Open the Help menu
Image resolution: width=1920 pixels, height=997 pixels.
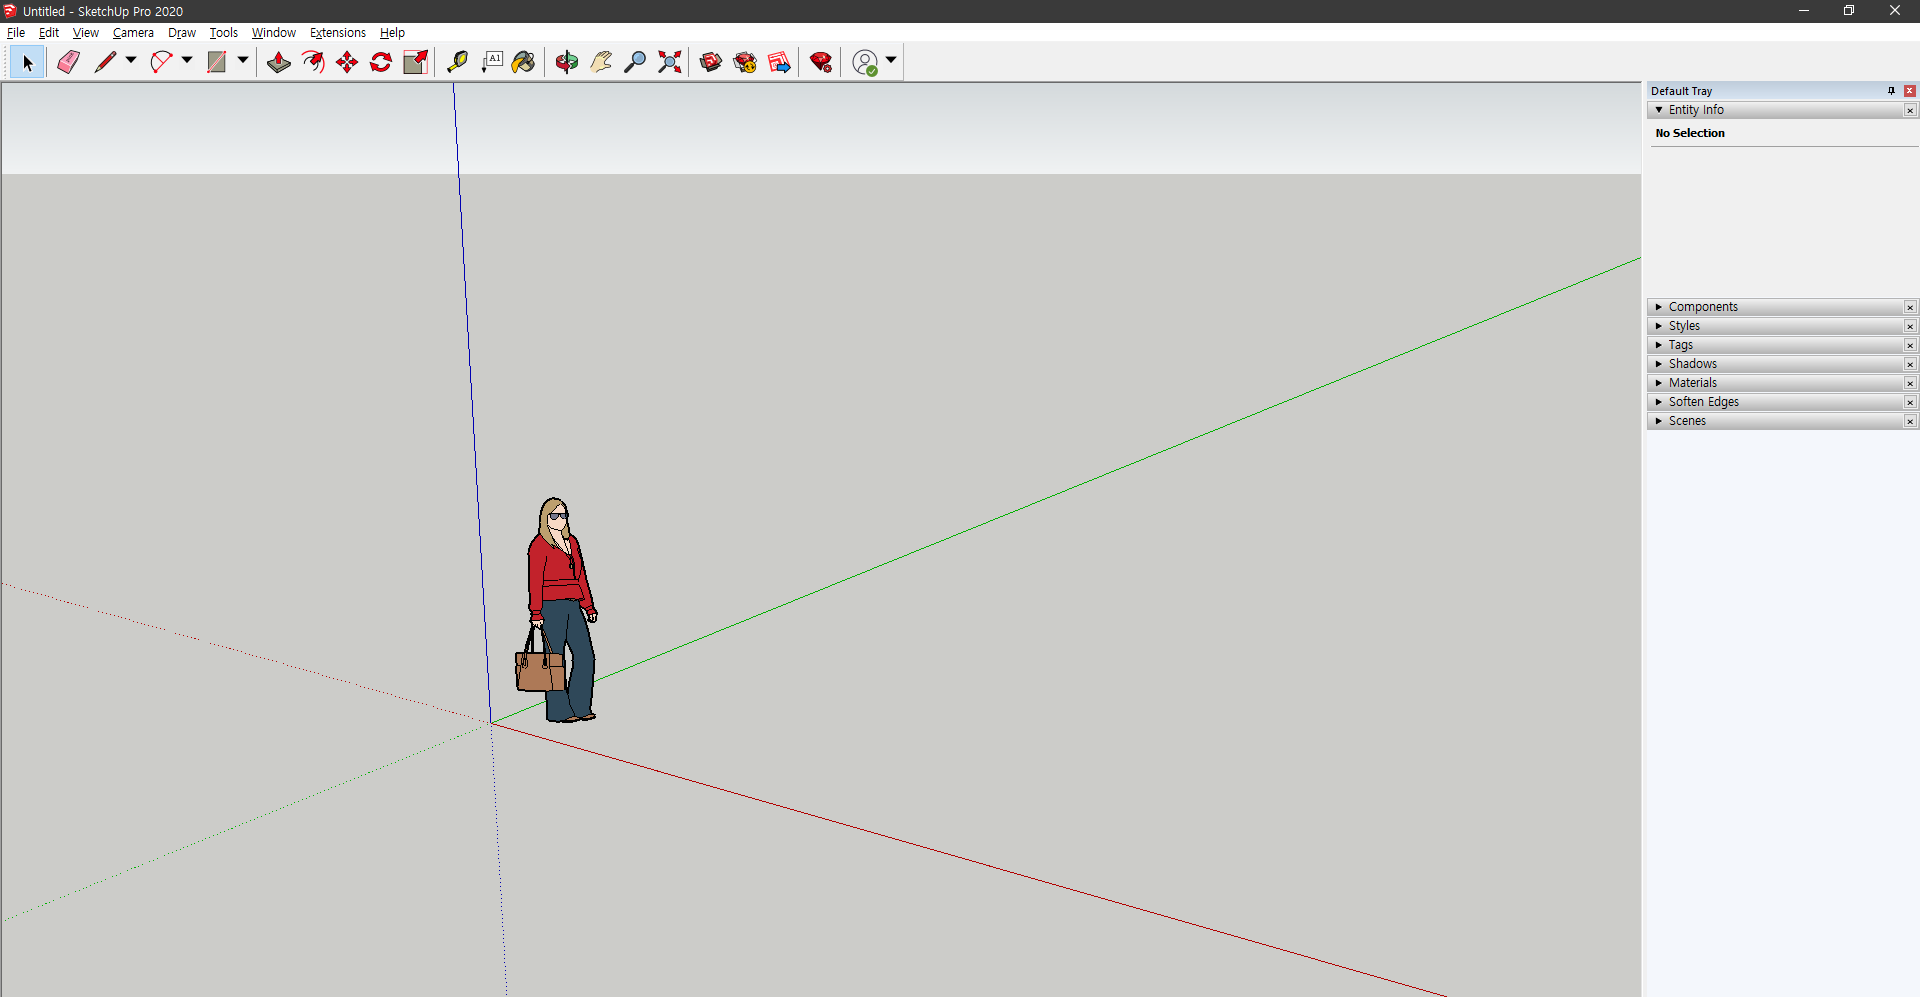click(392, 33)
